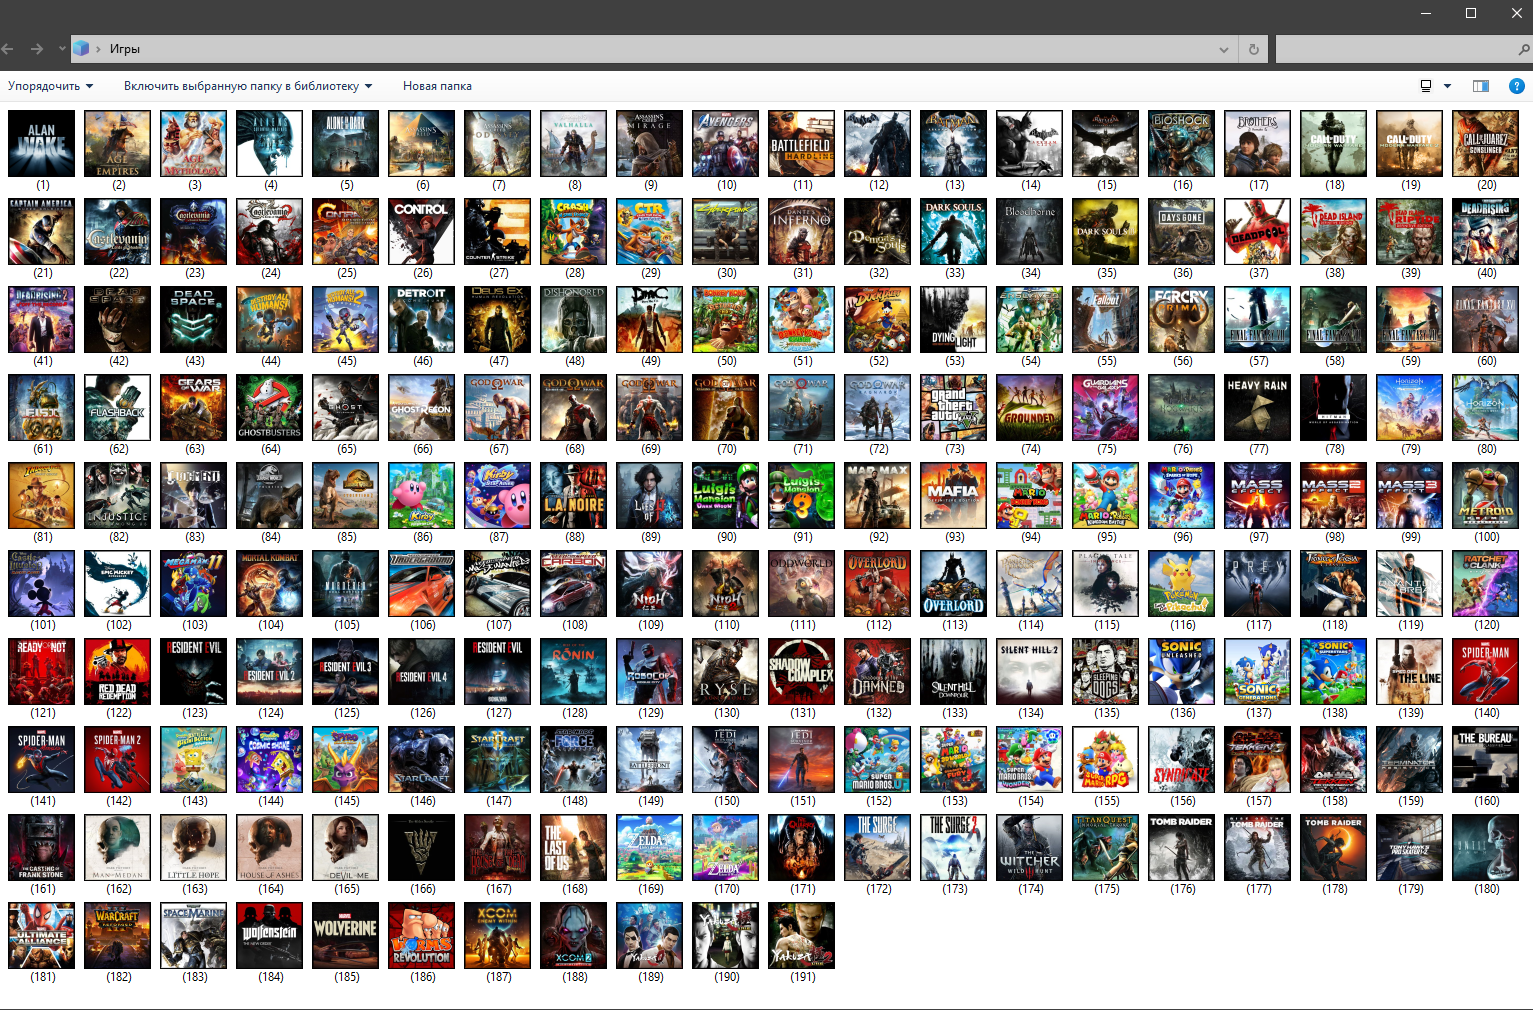The height and width of the screenshot is (1010, 1533).
Task: Select Mafia cover thumbnail (93)
Action: pos(954,496)
